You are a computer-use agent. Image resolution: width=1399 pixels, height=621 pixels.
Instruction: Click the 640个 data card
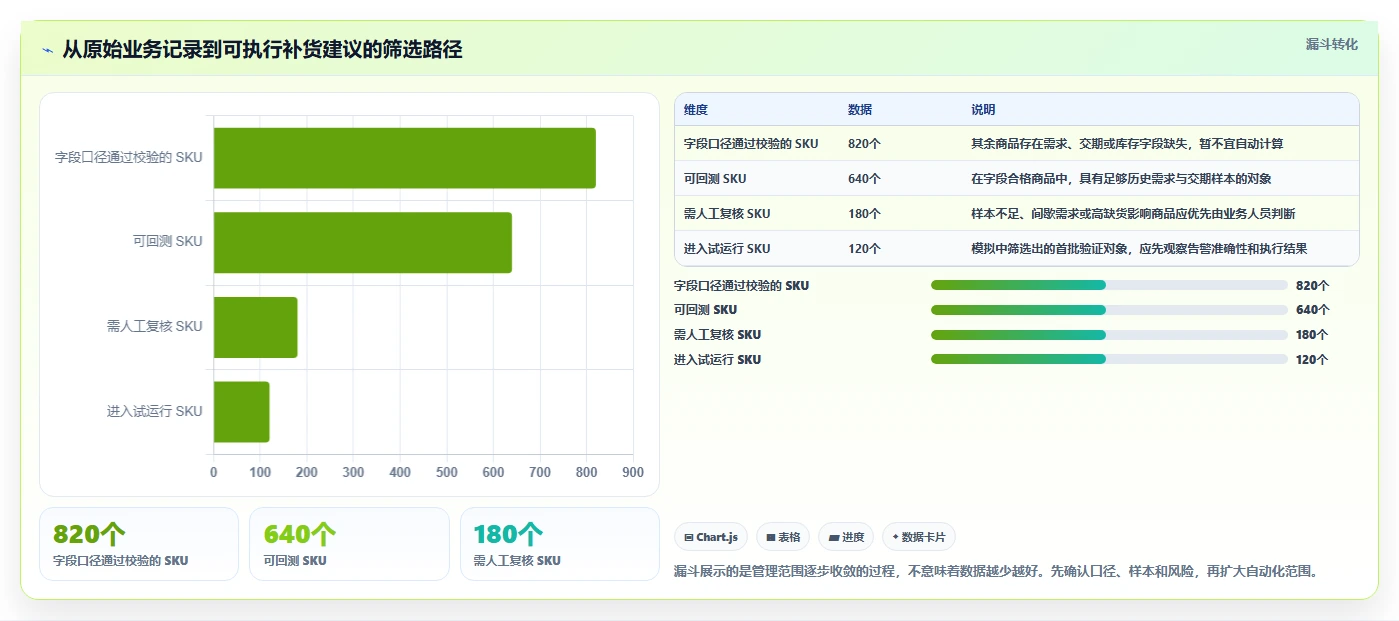pos(349,544)
